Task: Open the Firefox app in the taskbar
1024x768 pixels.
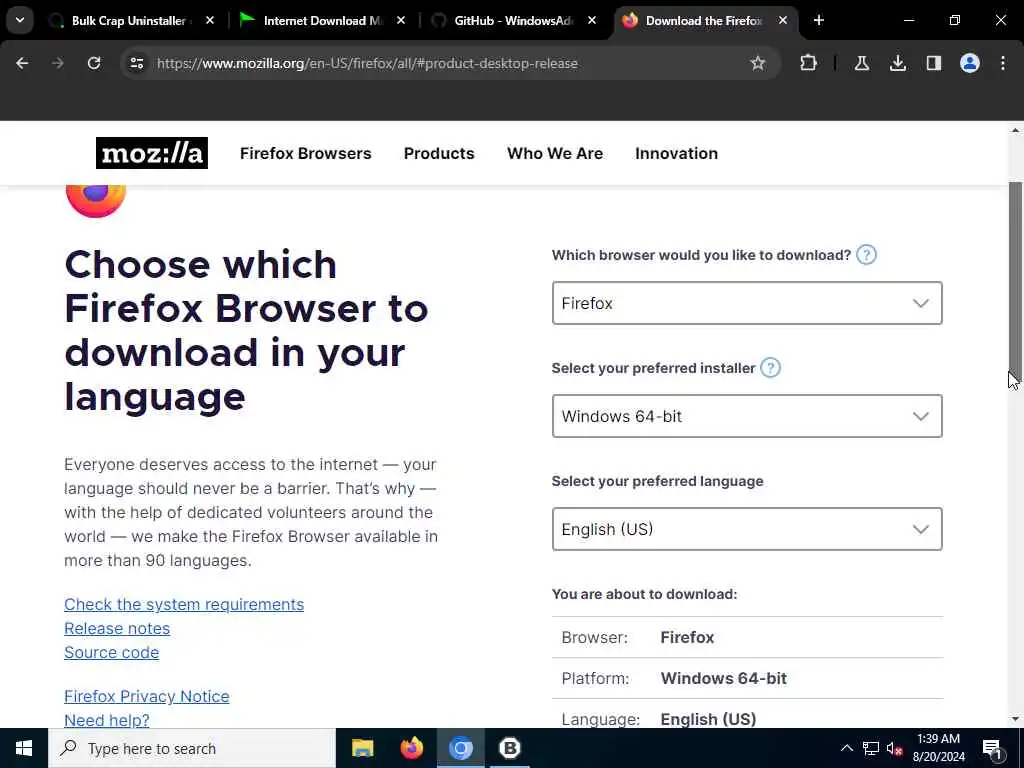Action: (x=411, y=748)
